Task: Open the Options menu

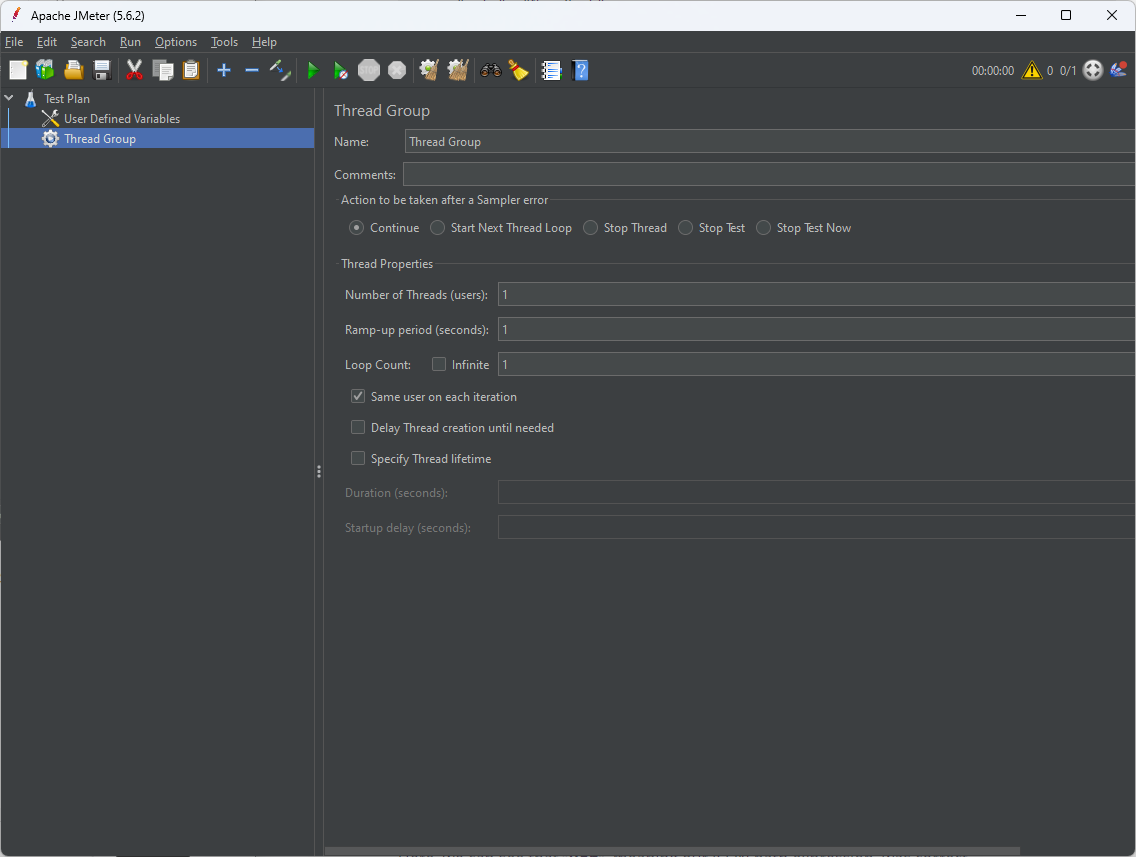Action: (x=176, y=42)
